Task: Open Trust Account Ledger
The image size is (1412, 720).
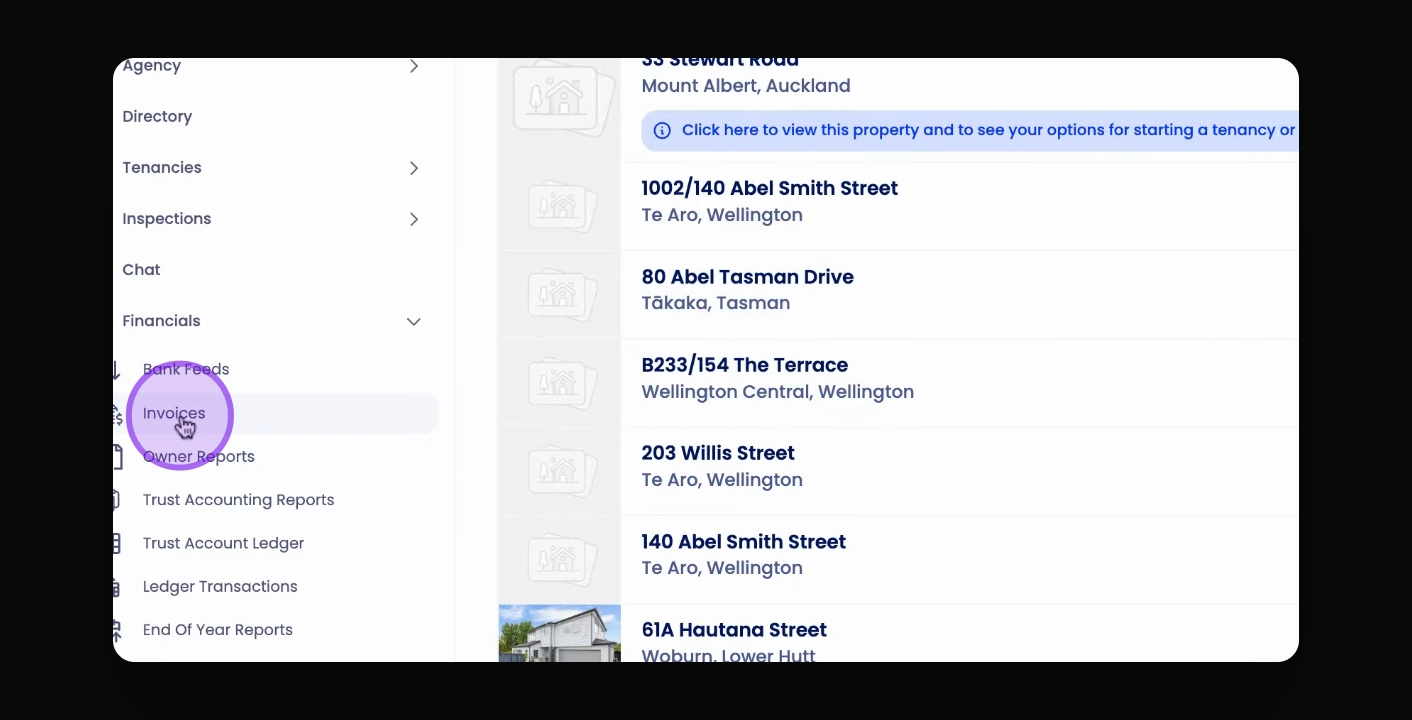Action: tap(223, 543)
